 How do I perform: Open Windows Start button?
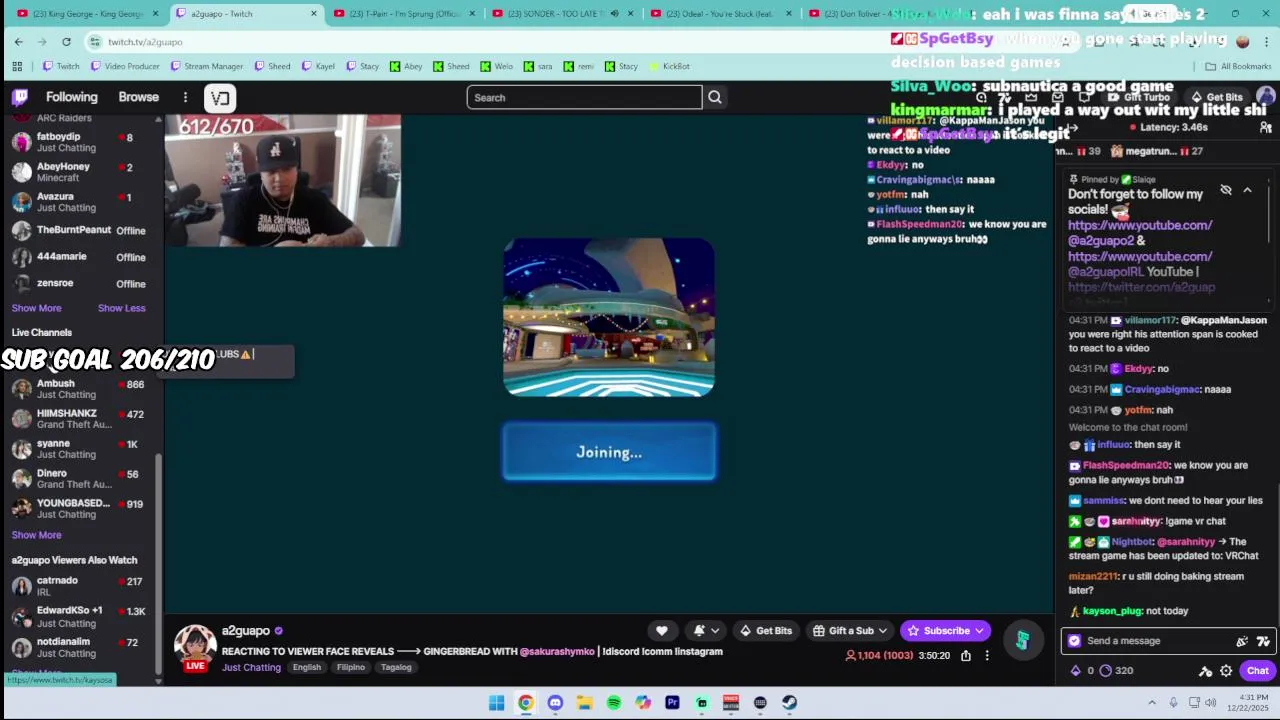pyautogui.click(x=496, y=703)
